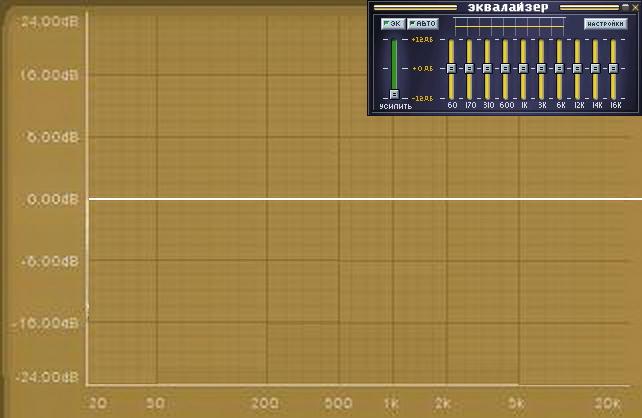Click the 1k frequency axis label
Image resolution: width=642 pixels, height=418 pixels.
[x=391, y=403]
